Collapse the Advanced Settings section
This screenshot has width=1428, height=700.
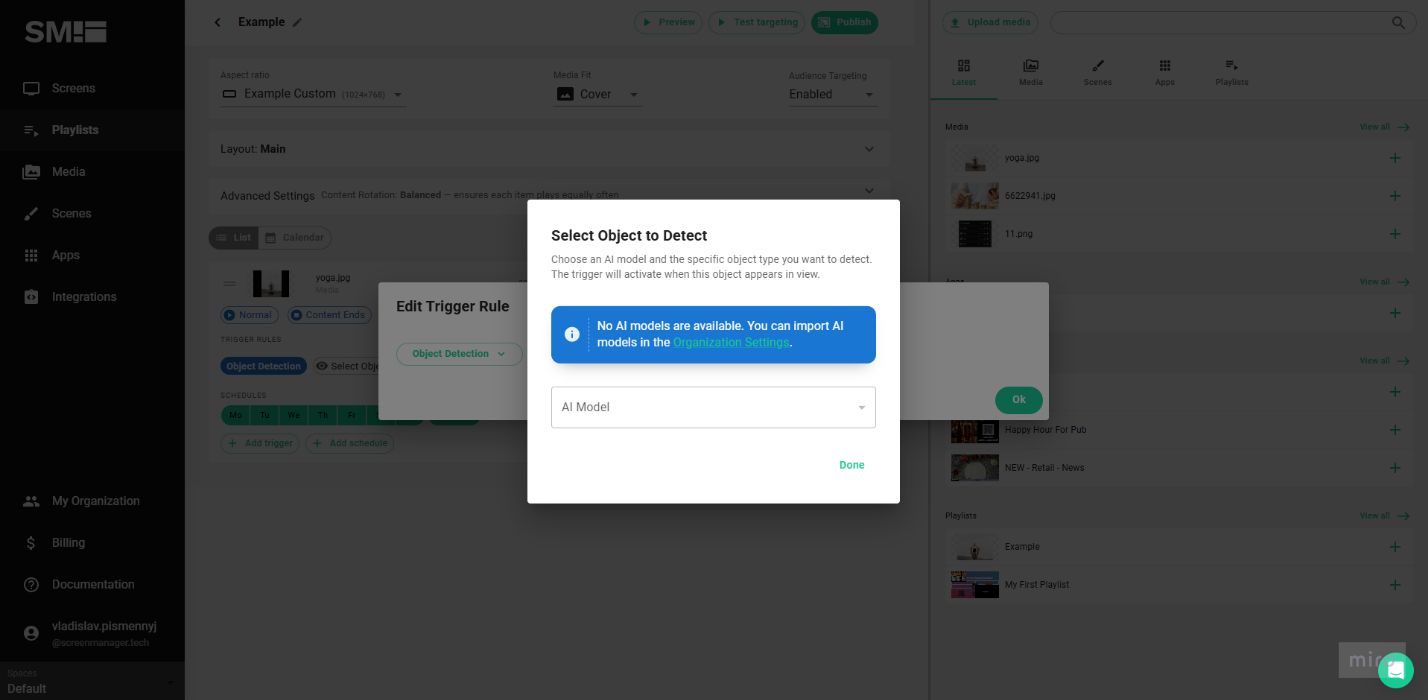click(869, 191)
